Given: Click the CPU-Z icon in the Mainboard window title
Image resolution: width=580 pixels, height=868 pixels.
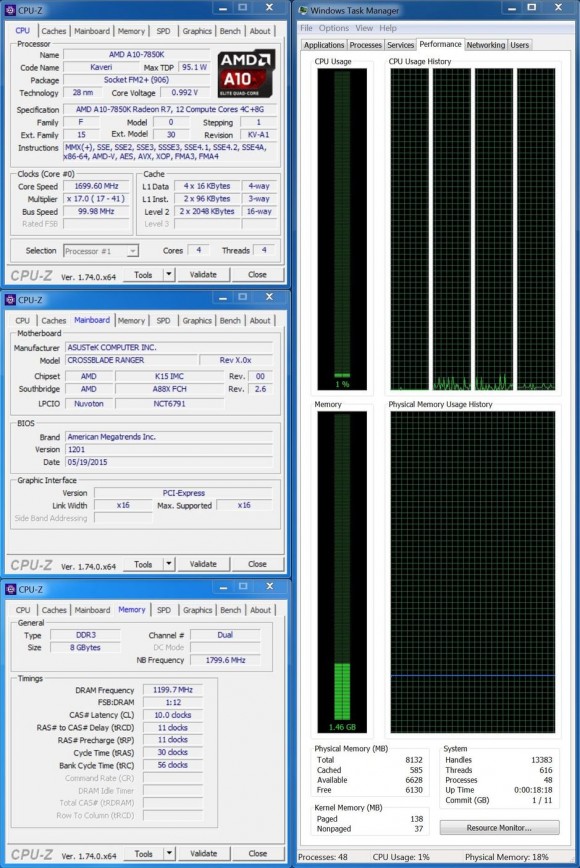Looking at the screenshot, I should click(x=10, y=299).
